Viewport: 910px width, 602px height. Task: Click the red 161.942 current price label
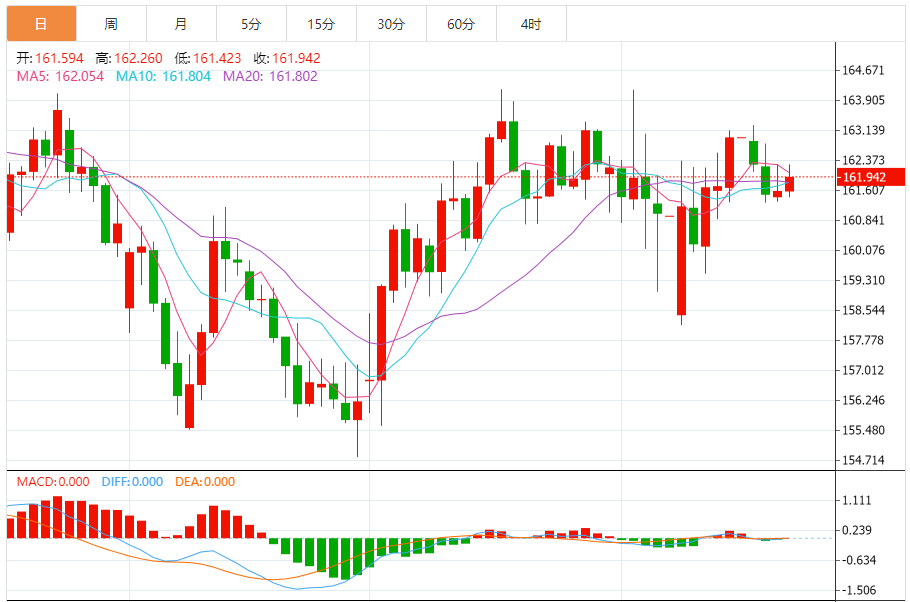click(871, 177)
